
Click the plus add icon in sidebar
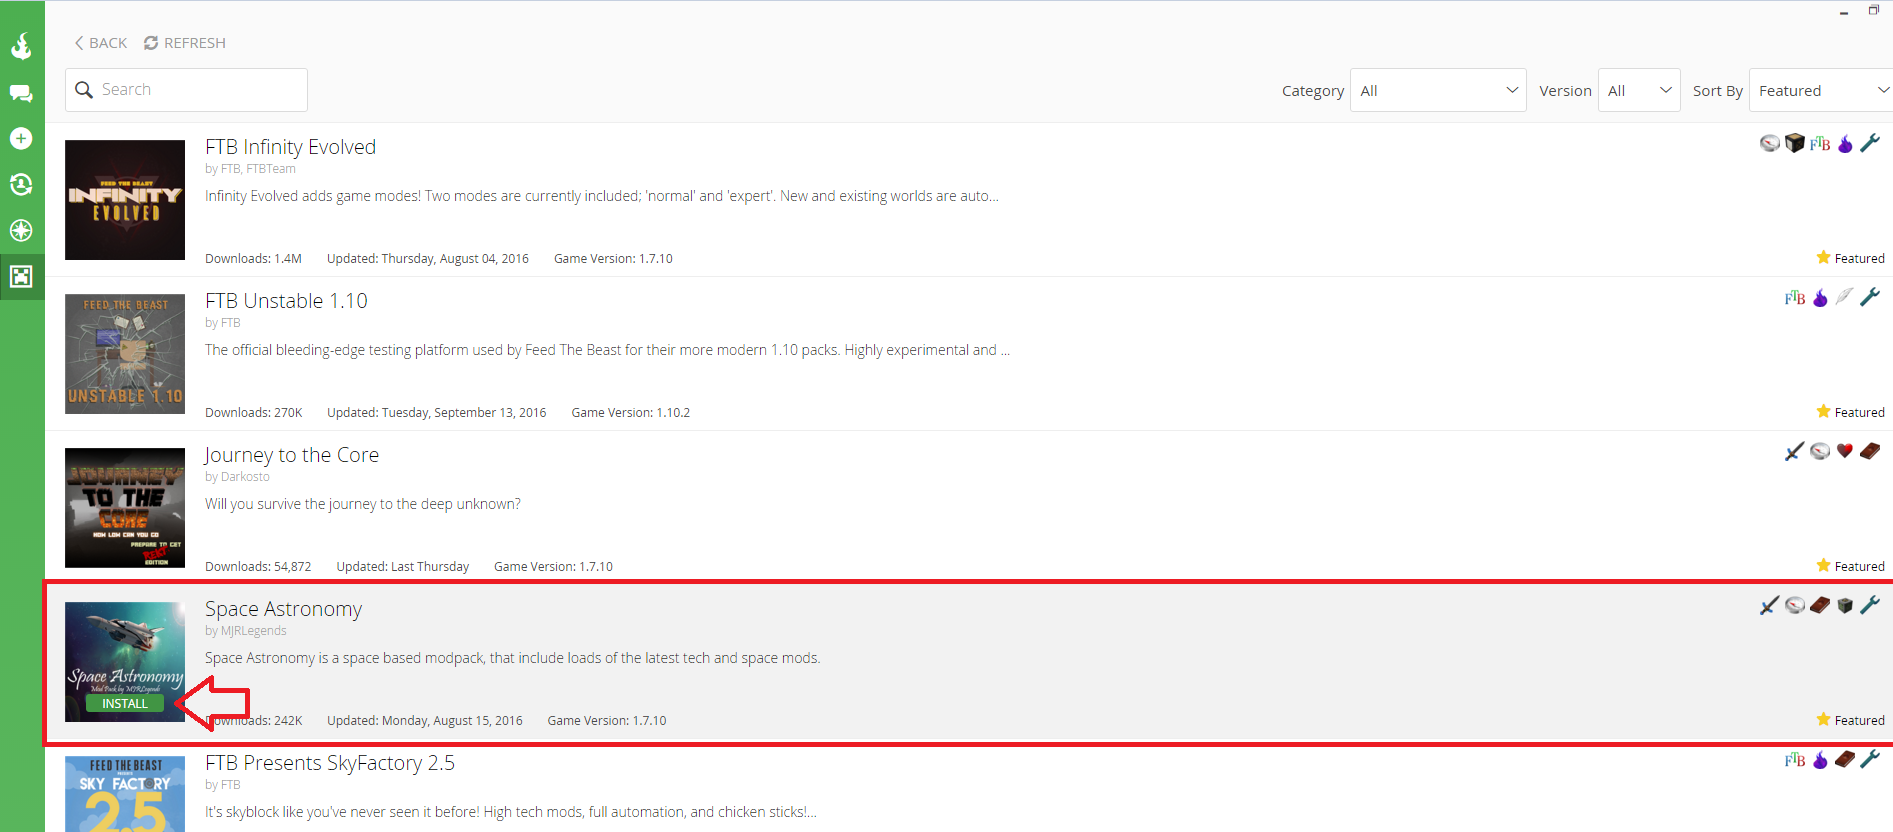[21, 138]
